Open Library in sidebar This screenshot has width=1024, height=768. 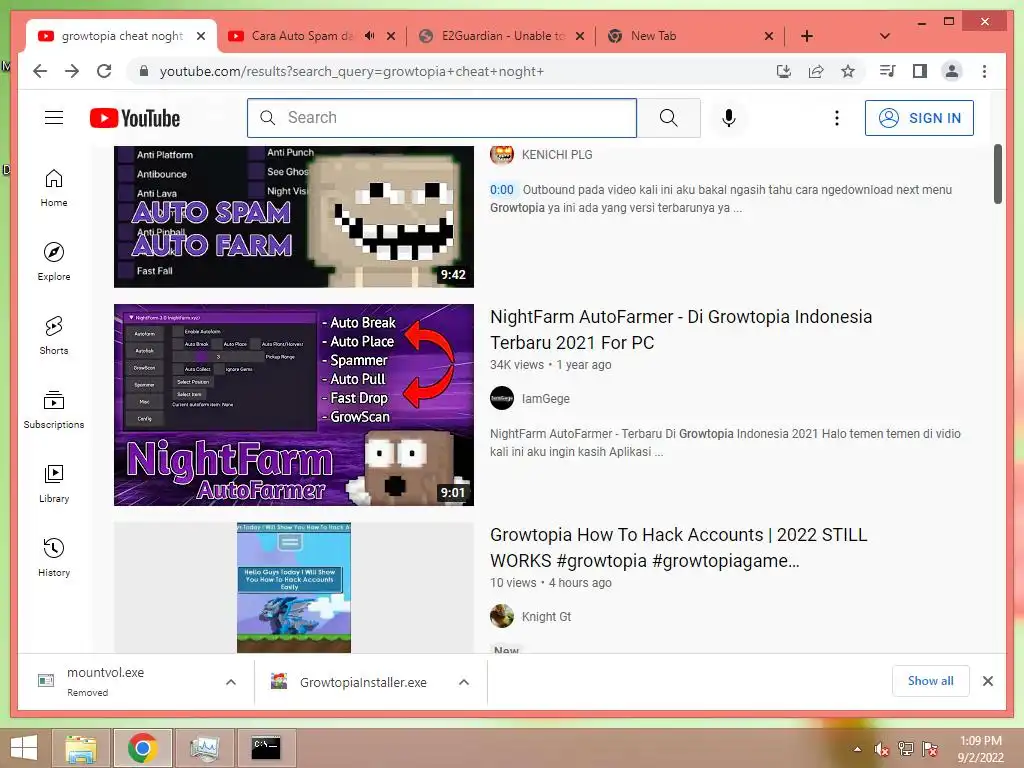tap(54, 483)
